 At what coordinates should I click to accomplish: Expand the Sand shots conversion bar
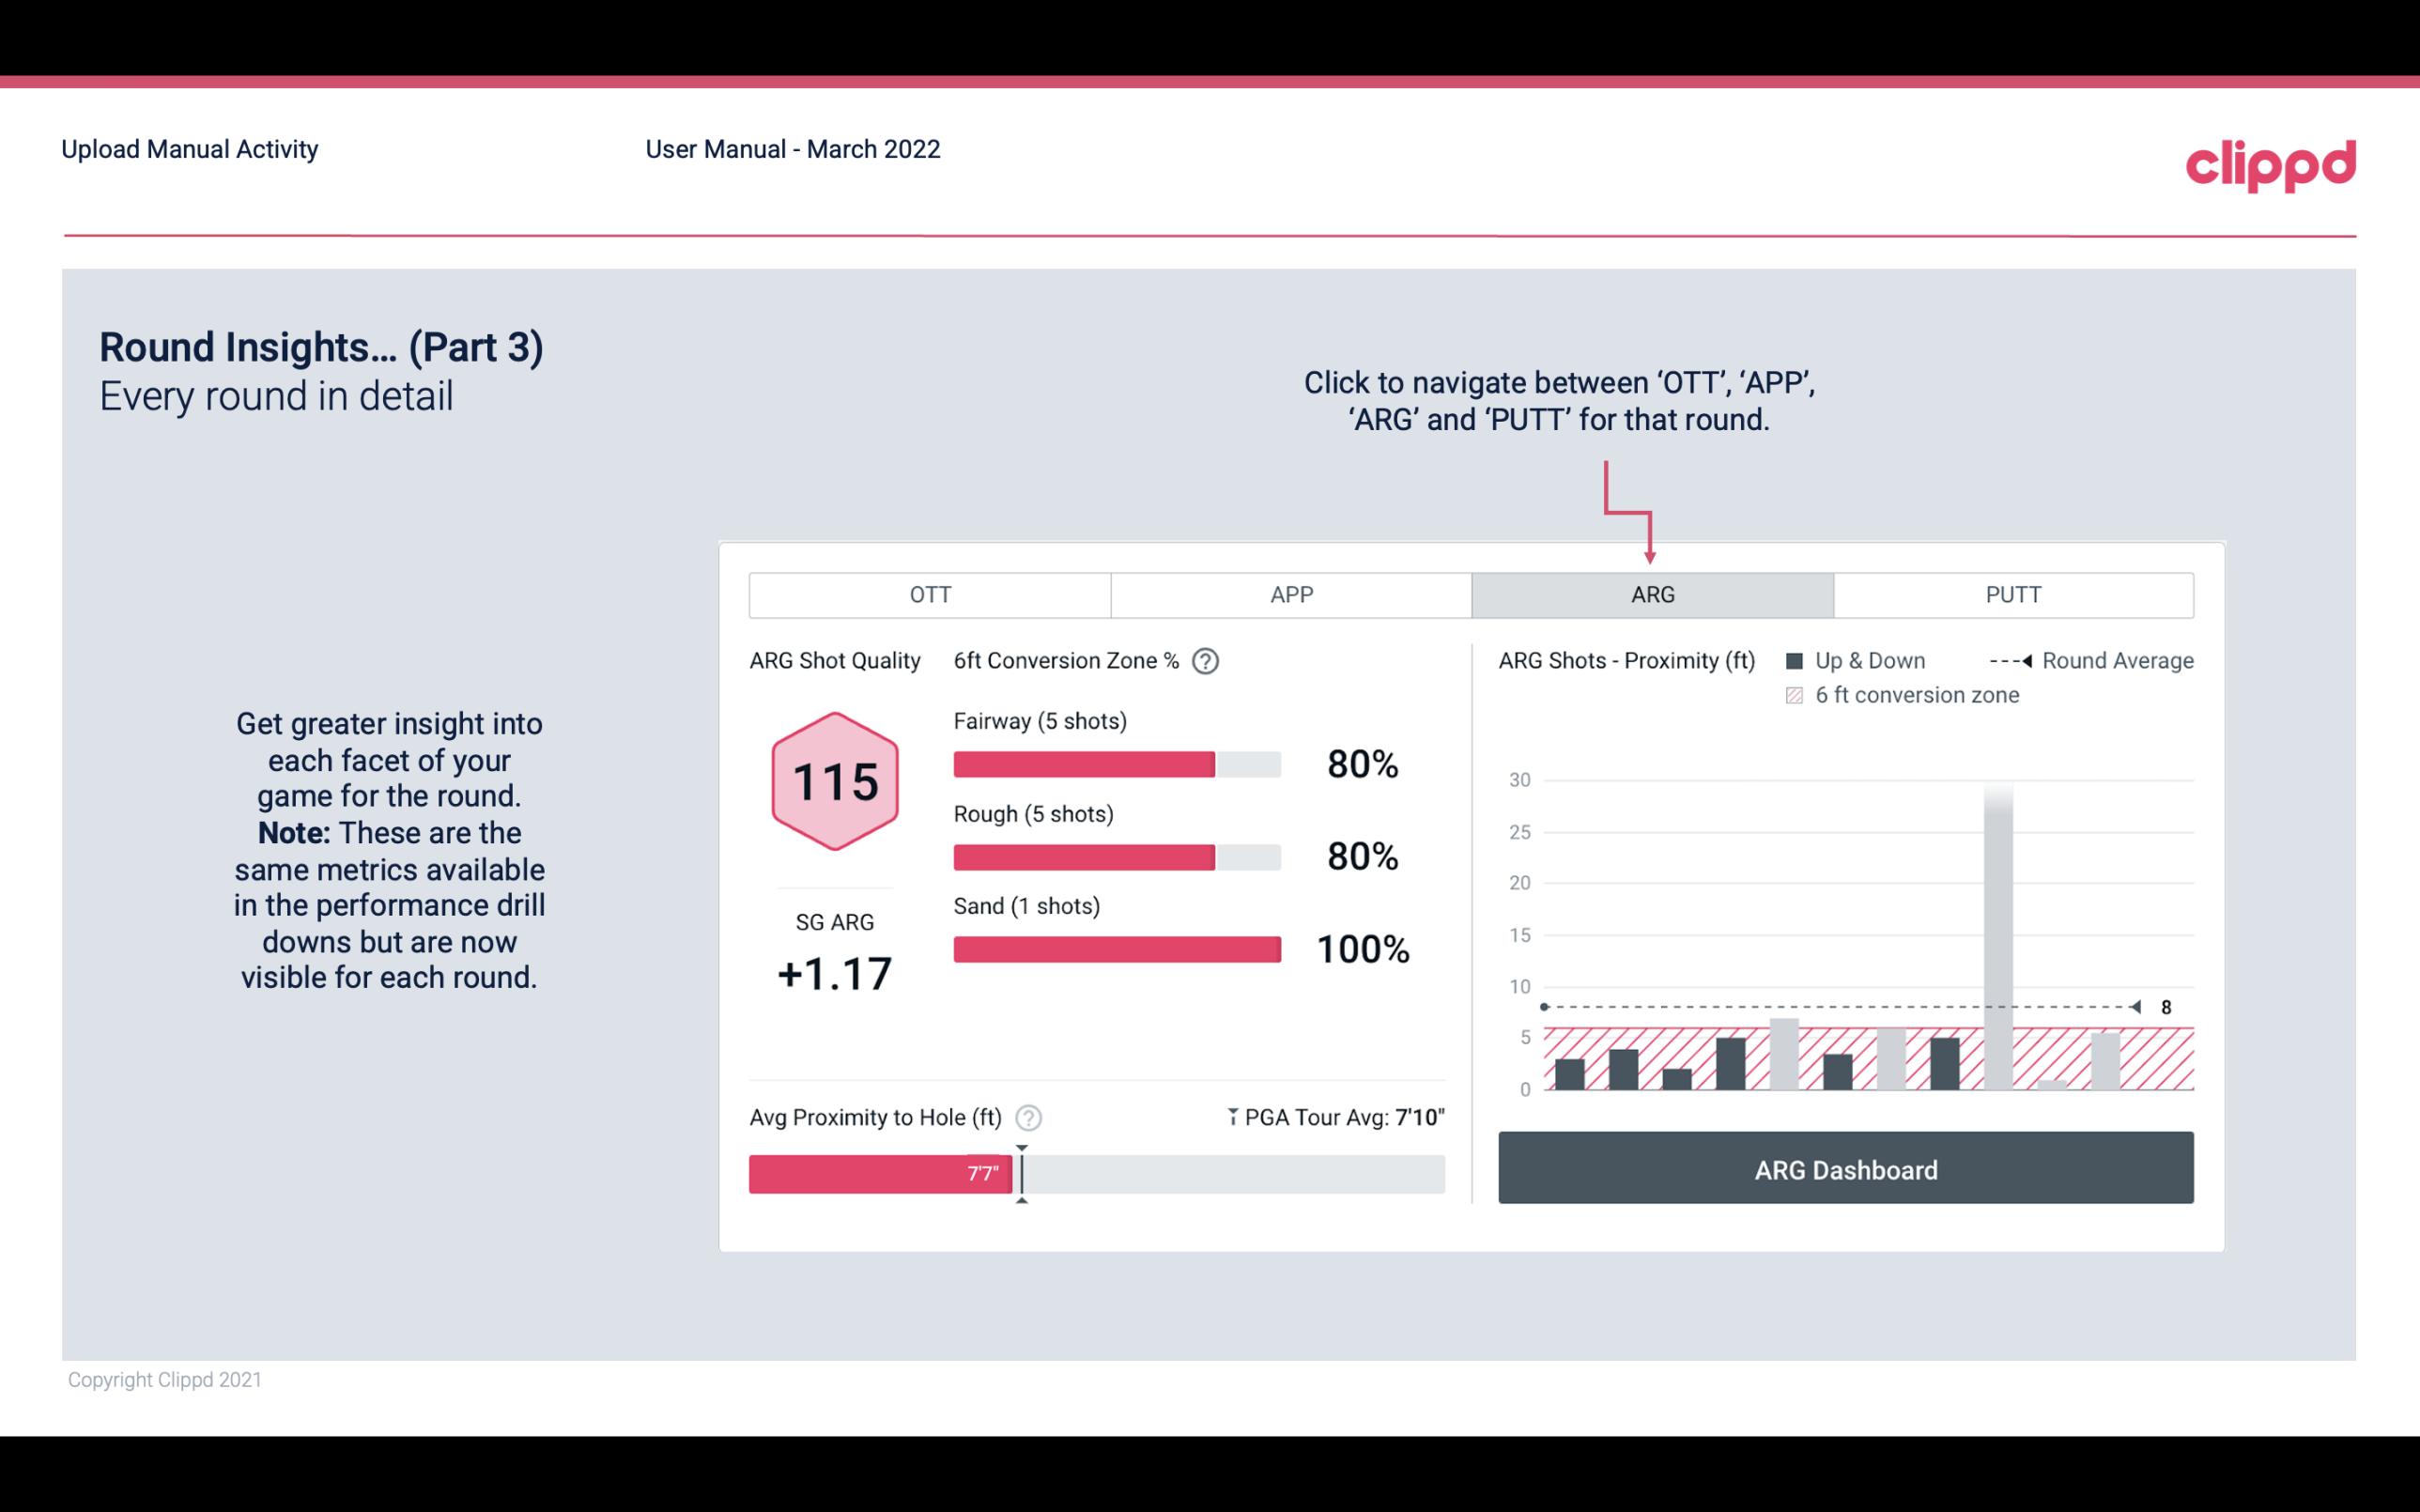[x=1116, y=946]
